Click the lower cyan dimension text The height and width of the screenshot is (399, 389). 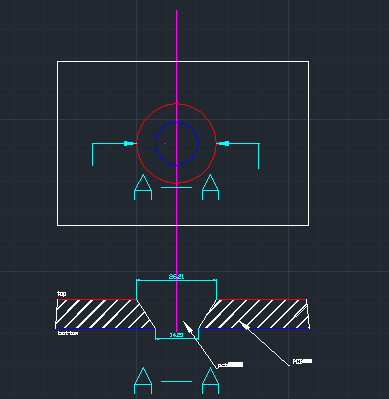tap(176, 335)
